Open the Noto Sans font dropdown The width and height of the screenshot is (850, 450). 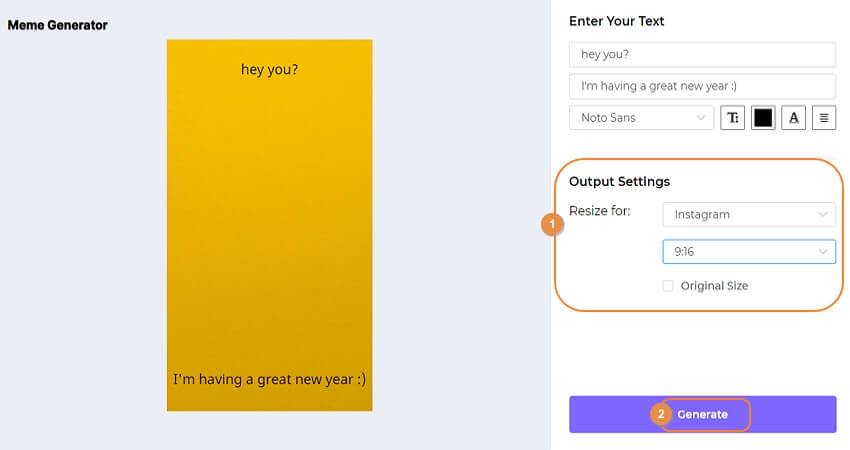click(641, 118)
